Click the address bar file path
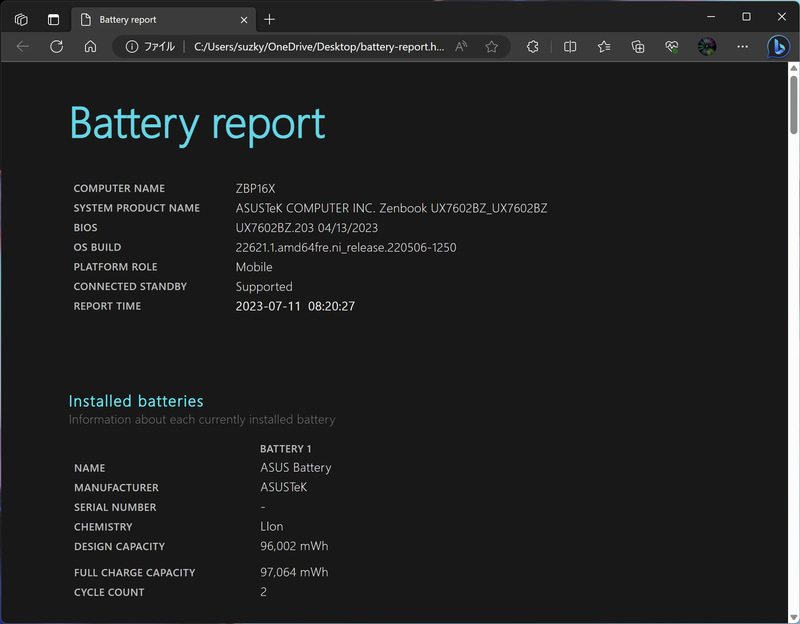Viewport: 800px width, 624px height. click(318, 46)
